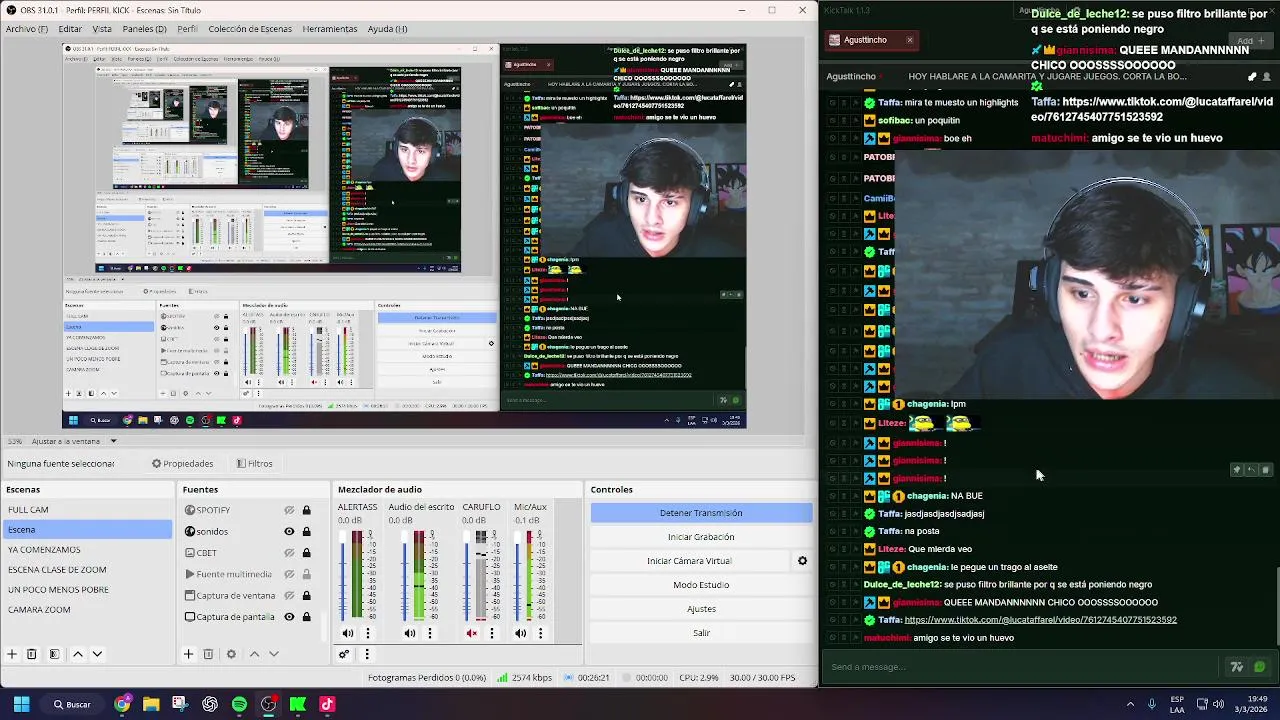This screenshot has height=720, width=1280.
Task: Show Captura de ventana source
Action: pyautogui.click(x=289, y=595)
